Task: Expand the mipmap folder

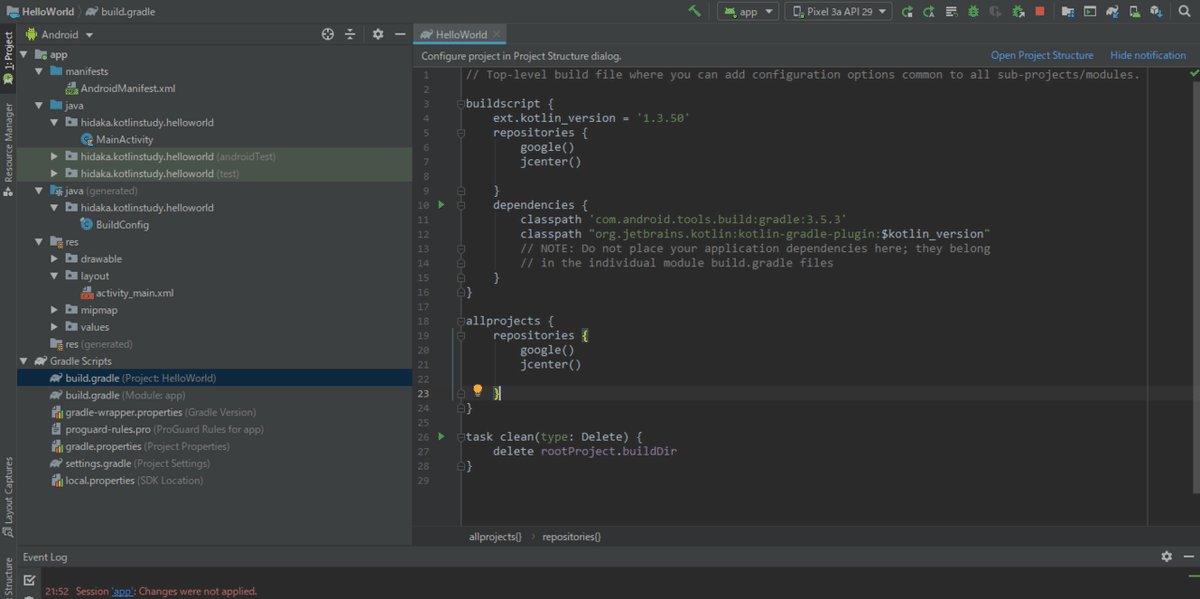Action: (56, 310)
